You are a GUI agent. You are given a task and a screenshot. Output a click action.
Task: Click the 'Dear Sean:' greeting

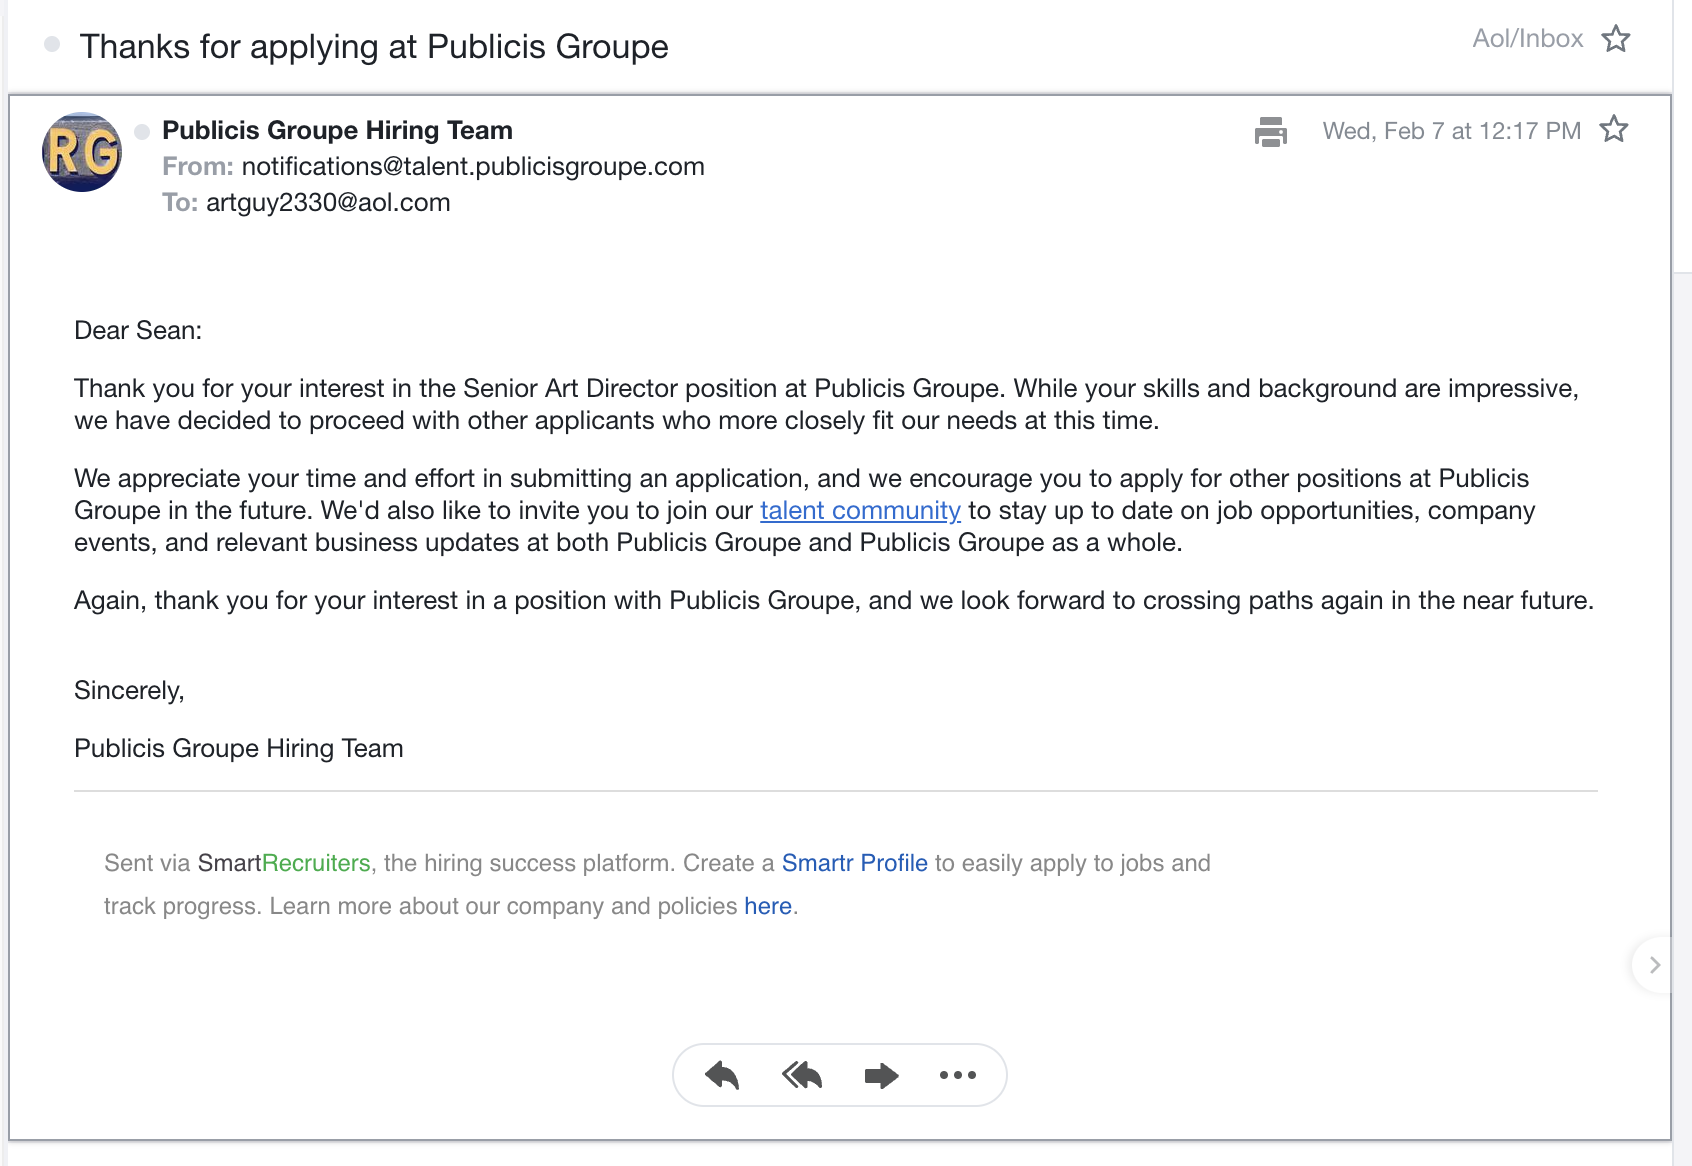[x=138, y=331]
